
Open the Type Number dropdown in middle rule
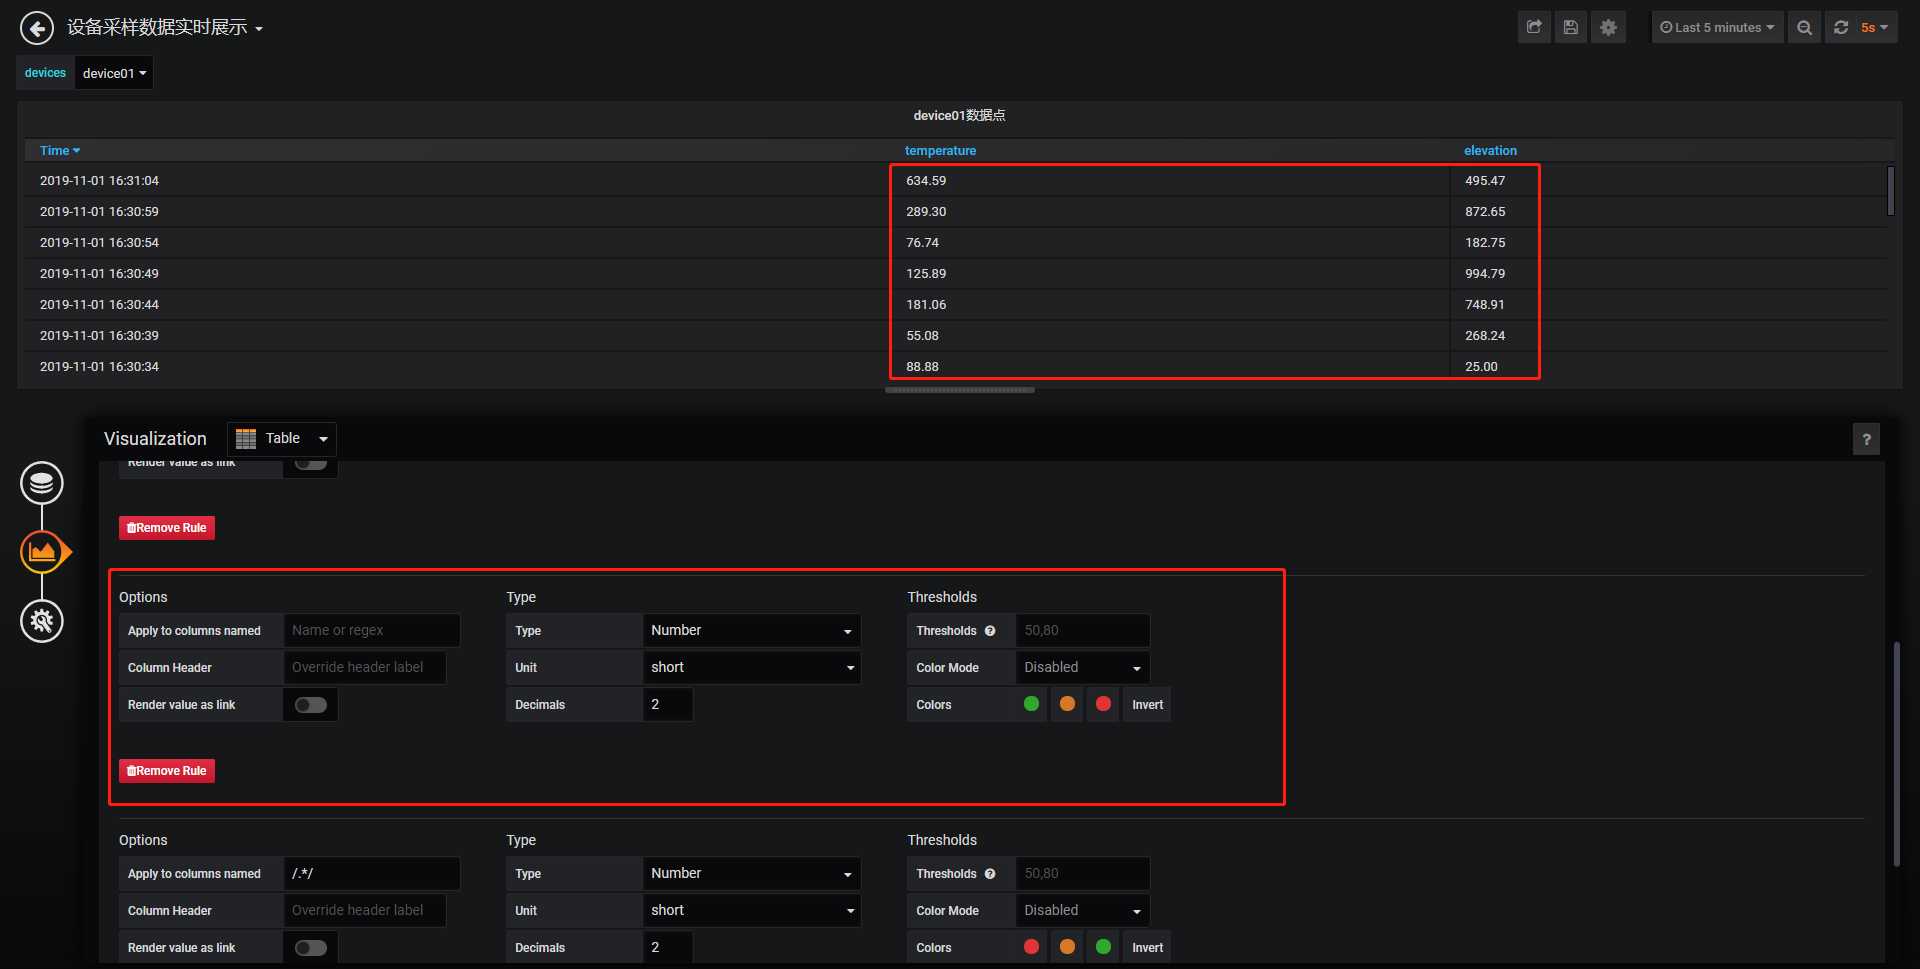click(x=752, y=631)
